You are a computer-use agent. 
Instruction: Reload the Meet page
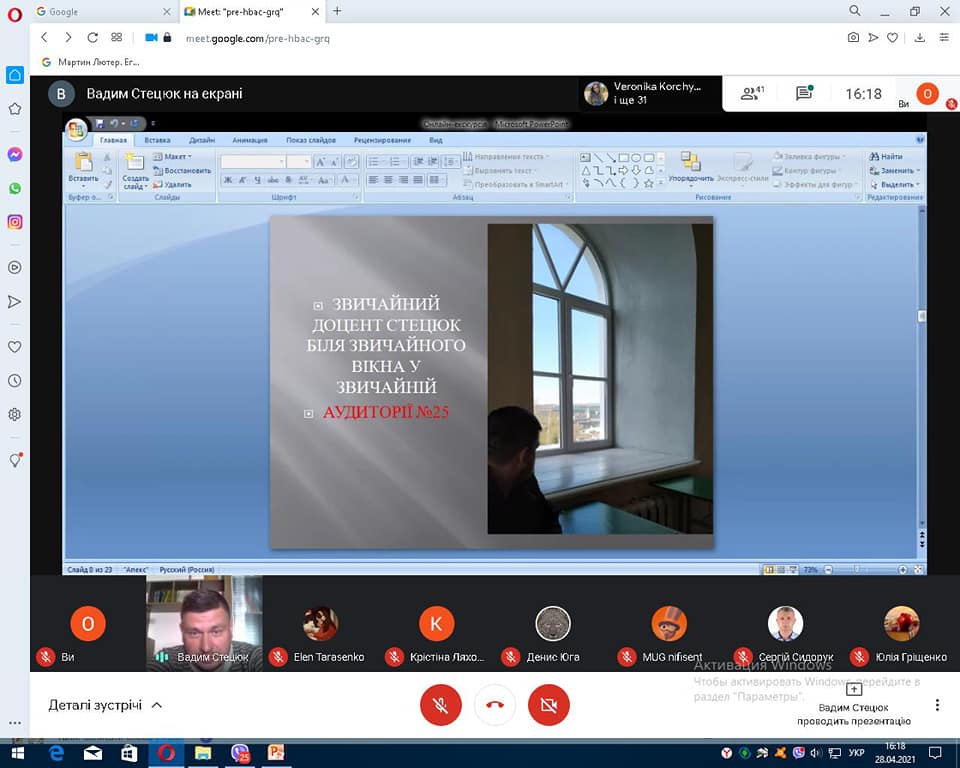(92, 38)
